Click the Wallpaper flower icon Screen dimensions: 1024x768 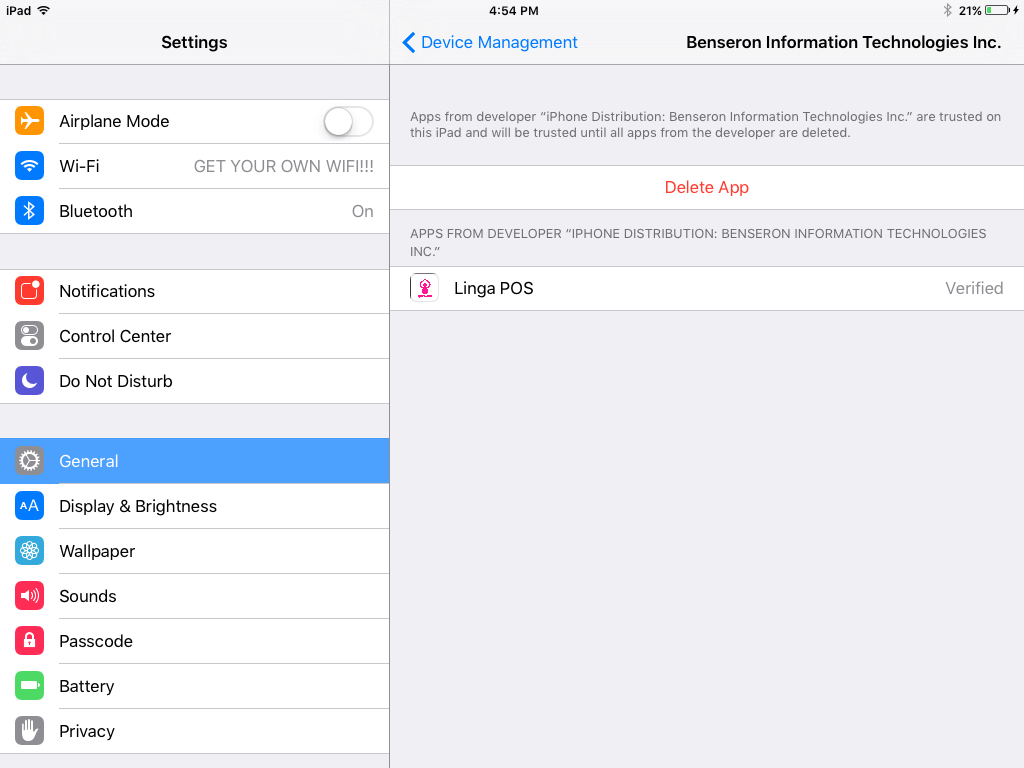pos(30,551)
